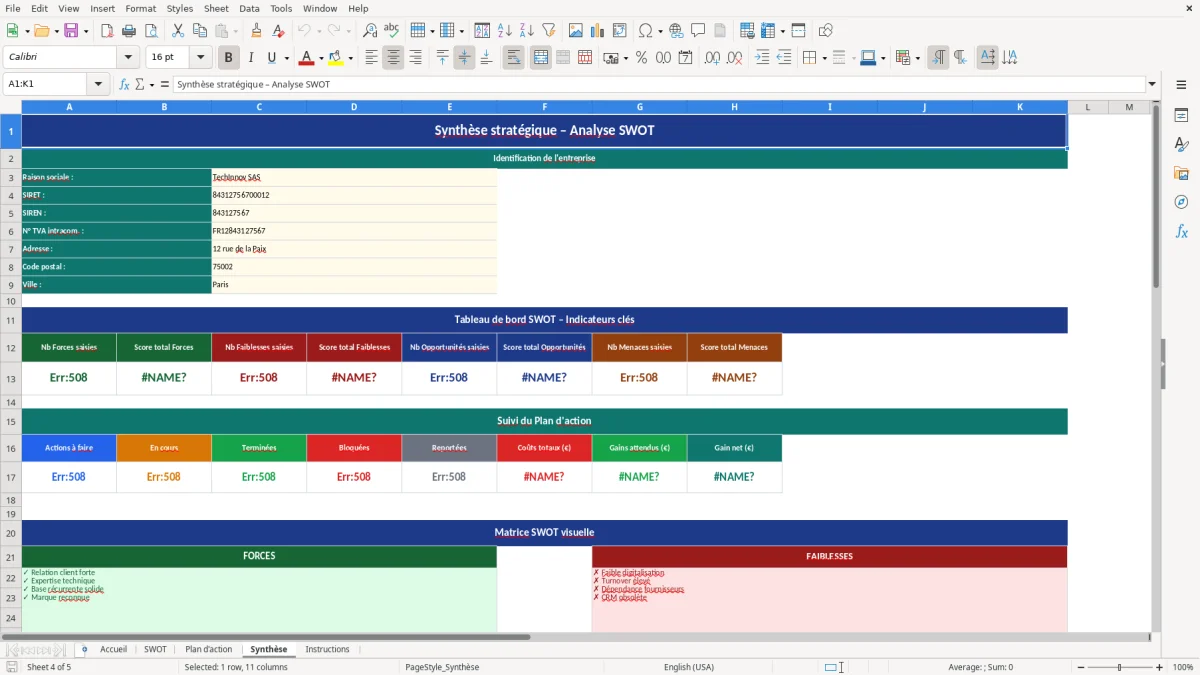This screenshot has height=675, width=1200.
Task: Click the Font Color red A swatch
Action: [x=306, y=58]
